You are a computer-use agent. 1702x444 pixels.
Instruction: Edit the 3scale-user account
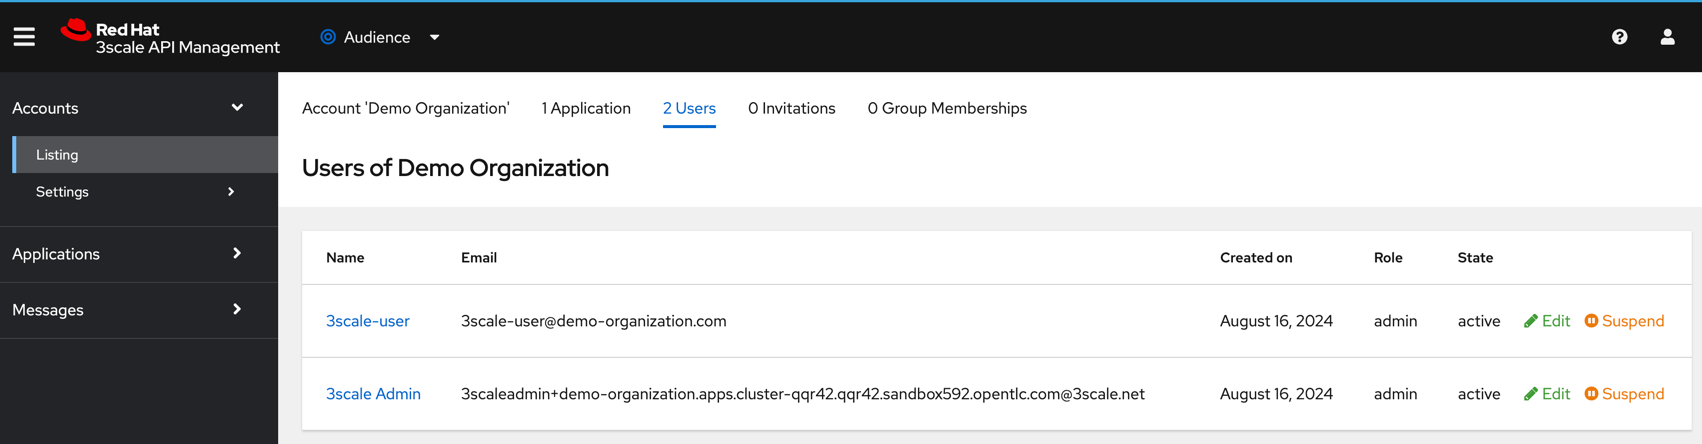[x=1547, y=321]
